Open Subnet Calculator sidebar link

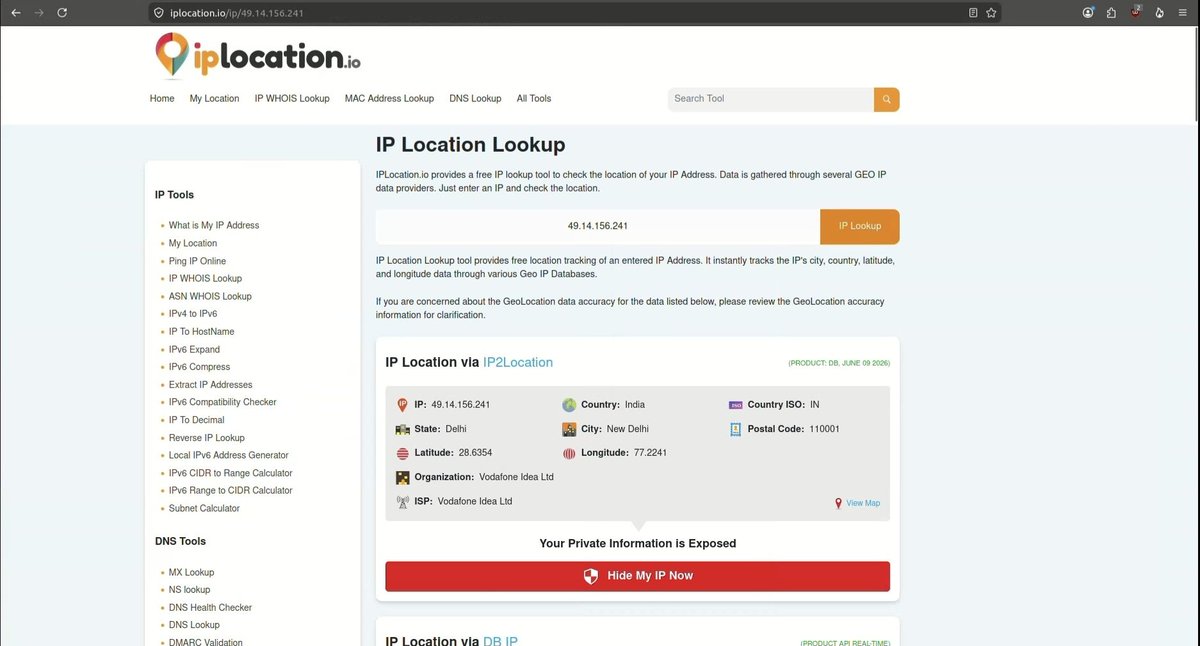click(204, 508)
